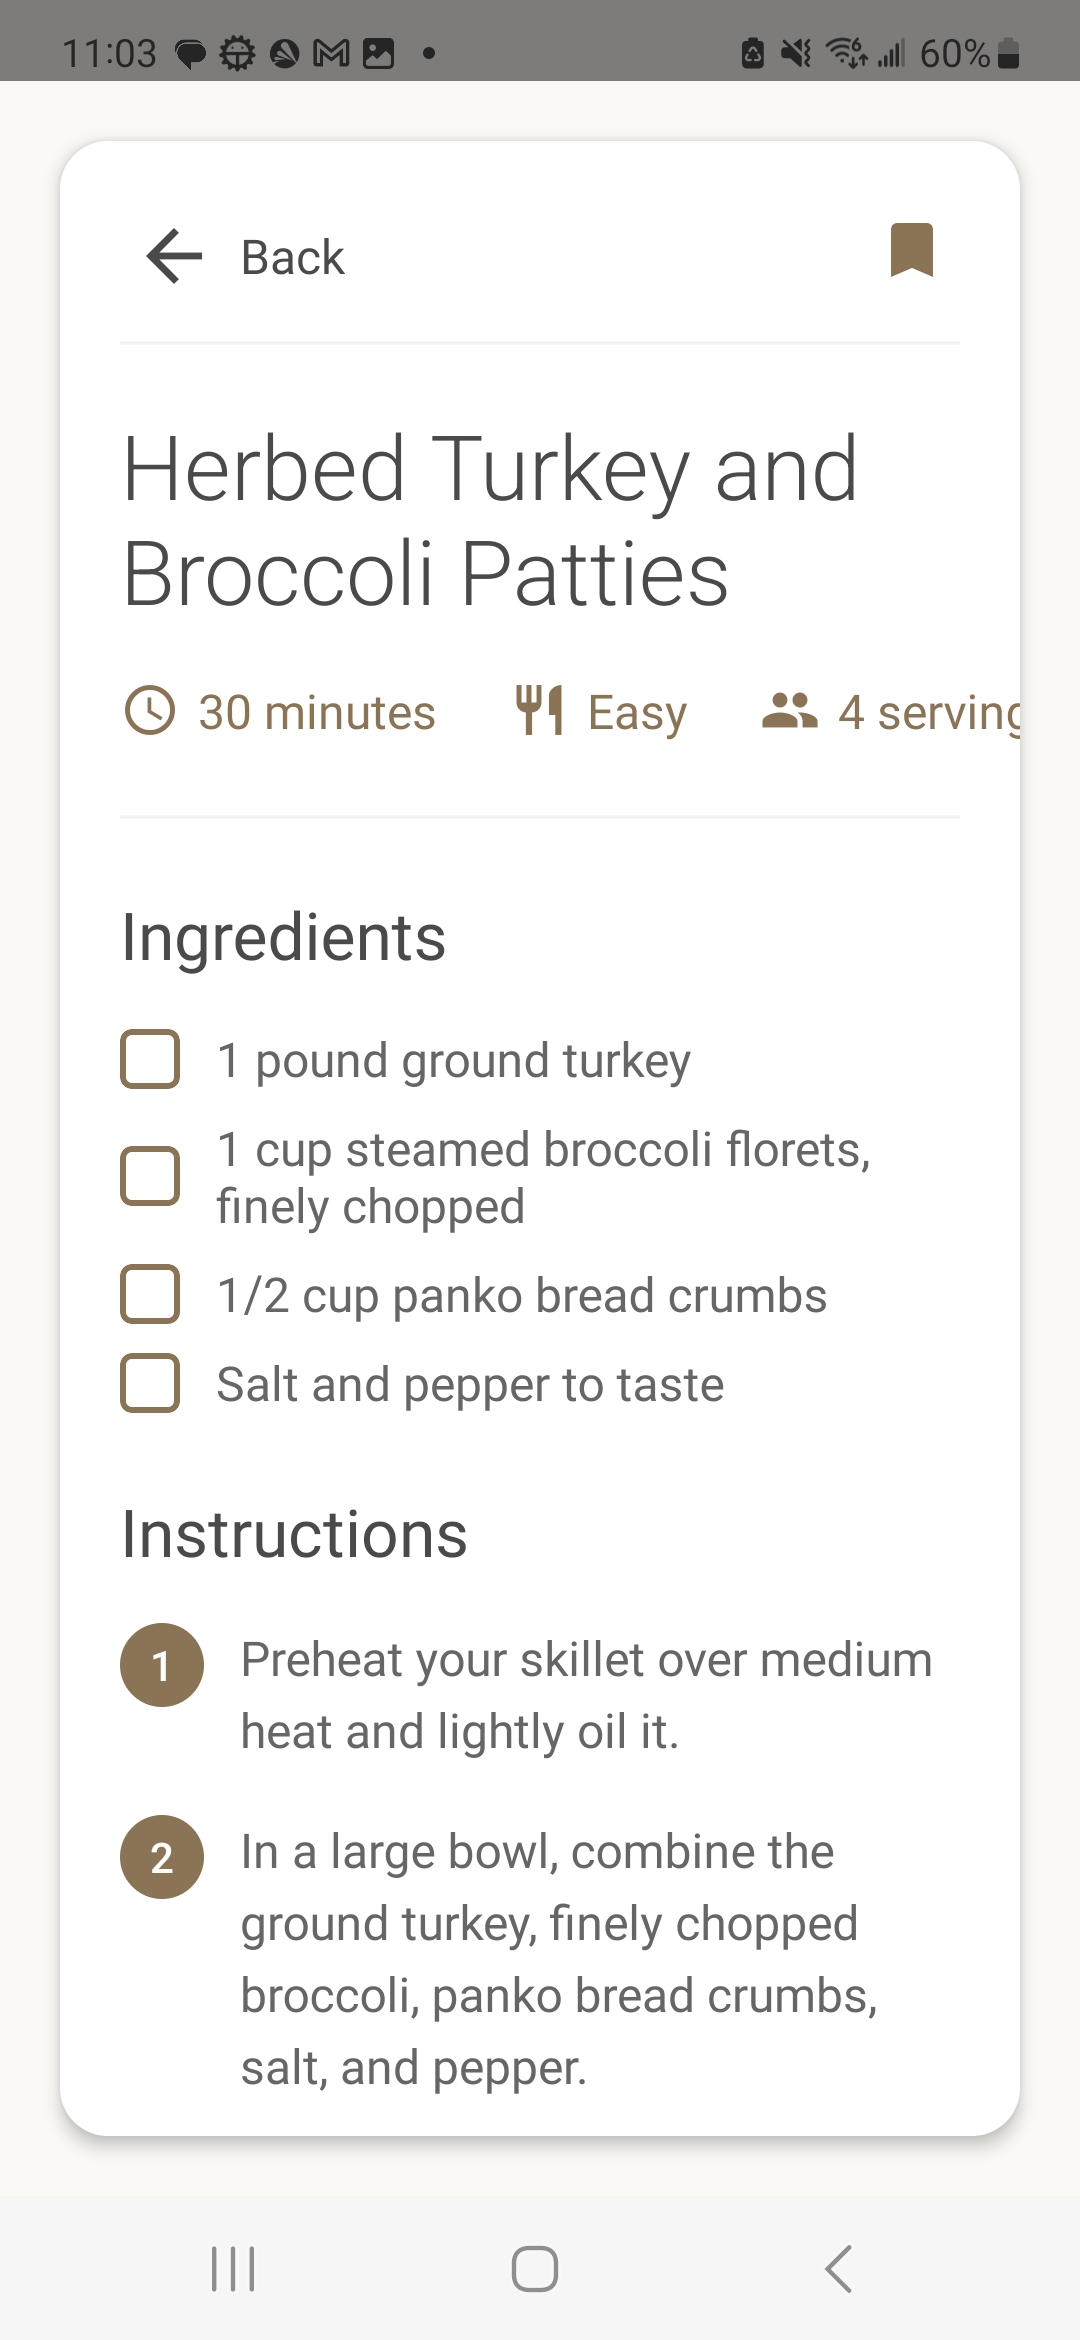1080x2340 pixels.
Task: Tap the fork and knife difficulty icon
Action: point(539,710)
